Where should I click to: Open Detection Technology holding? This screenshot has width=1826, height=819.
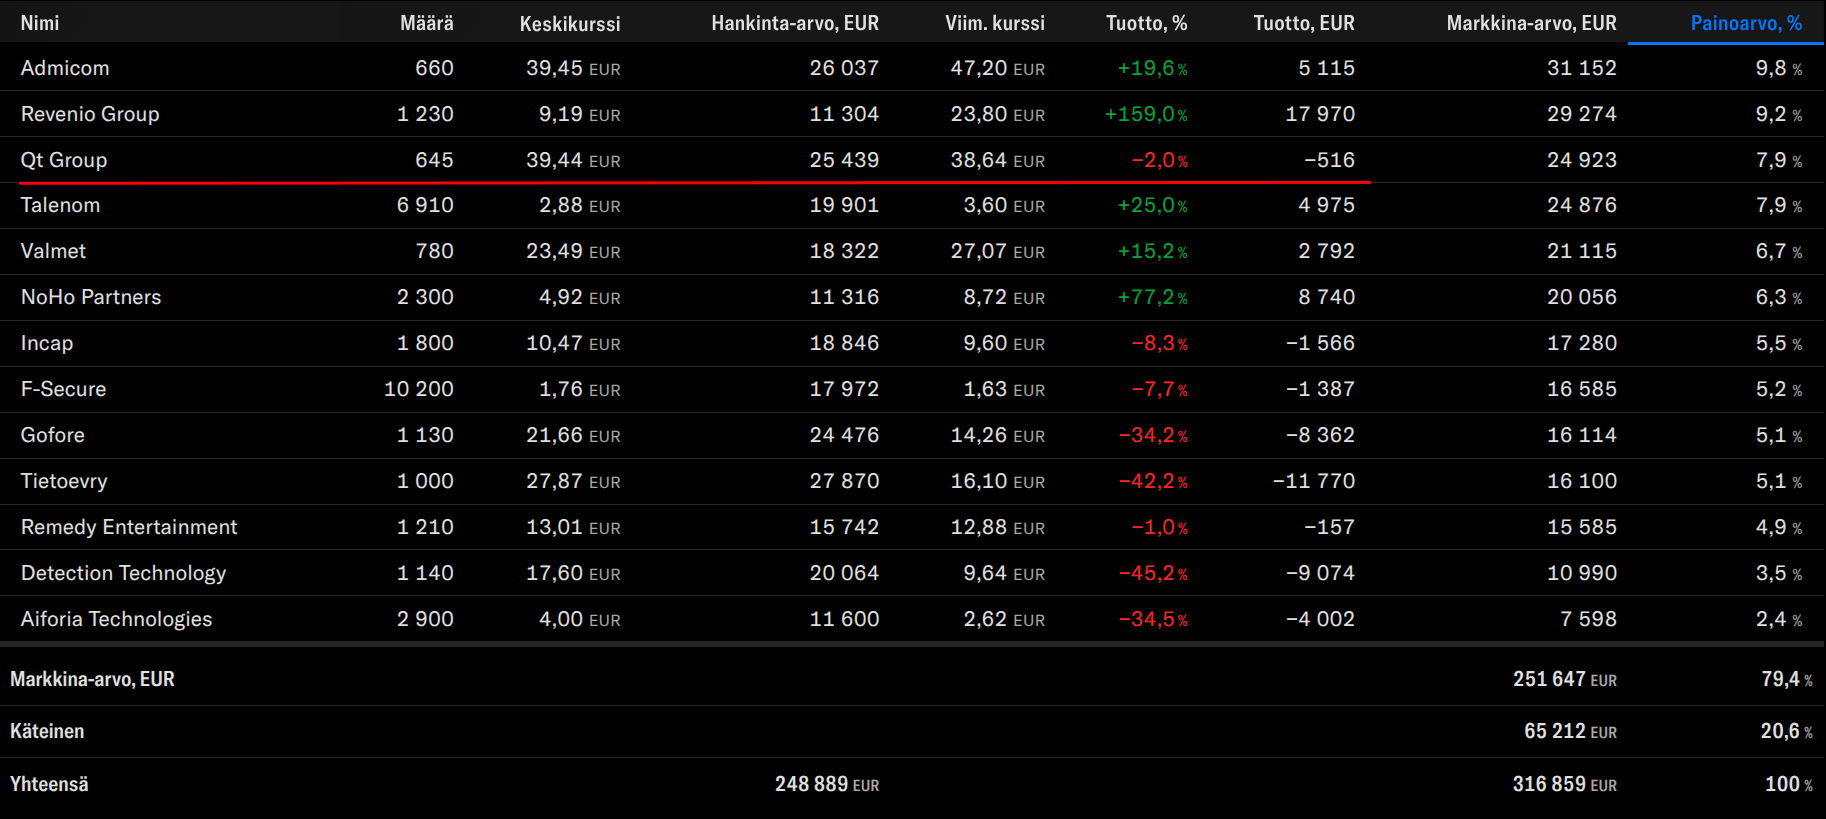[123, 573]
